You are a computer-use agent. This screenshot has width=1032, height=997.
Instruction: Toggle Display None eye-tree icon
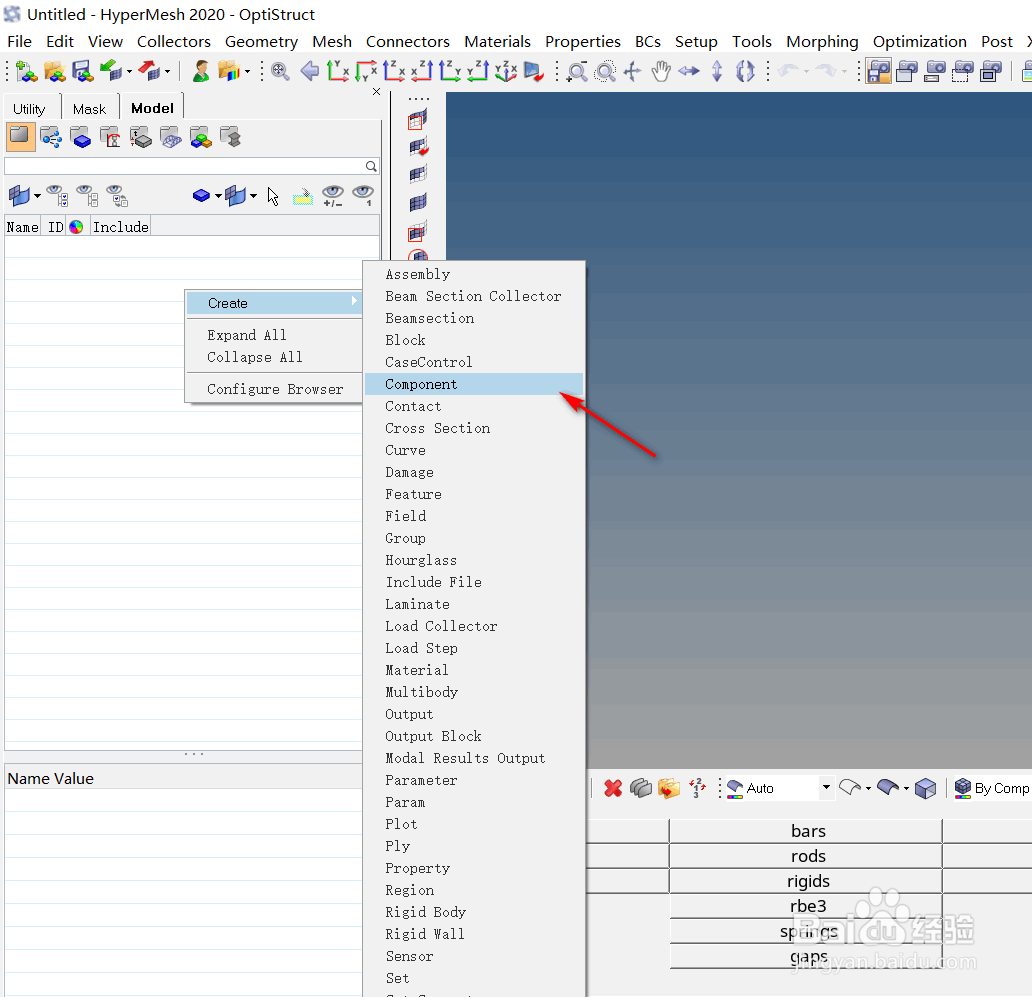click(88, 195)
